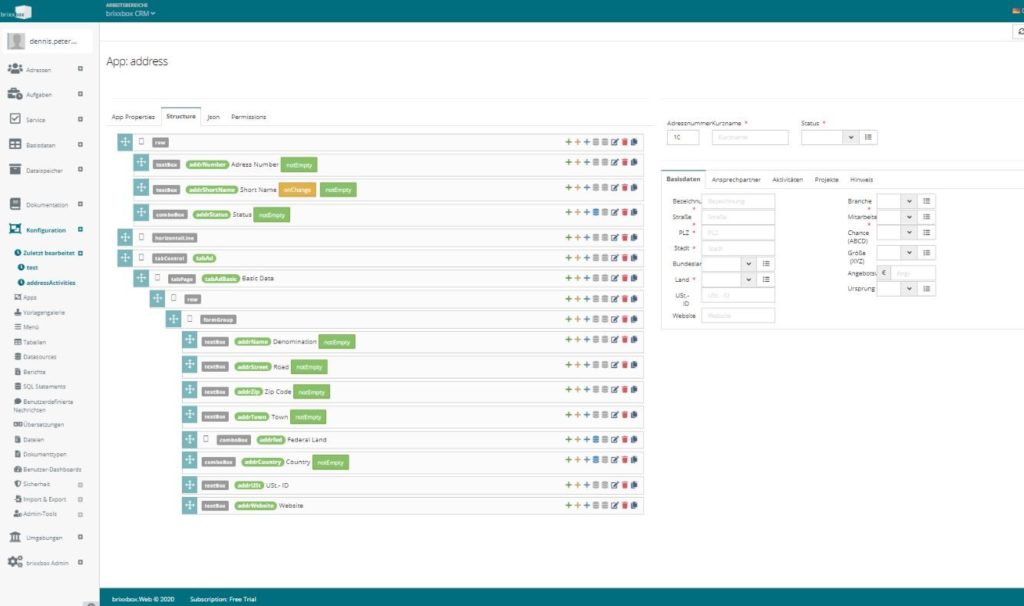Open the Aufgaben sidebar item
This screenshot has width=1024, height=606.
tap(39, 95)
